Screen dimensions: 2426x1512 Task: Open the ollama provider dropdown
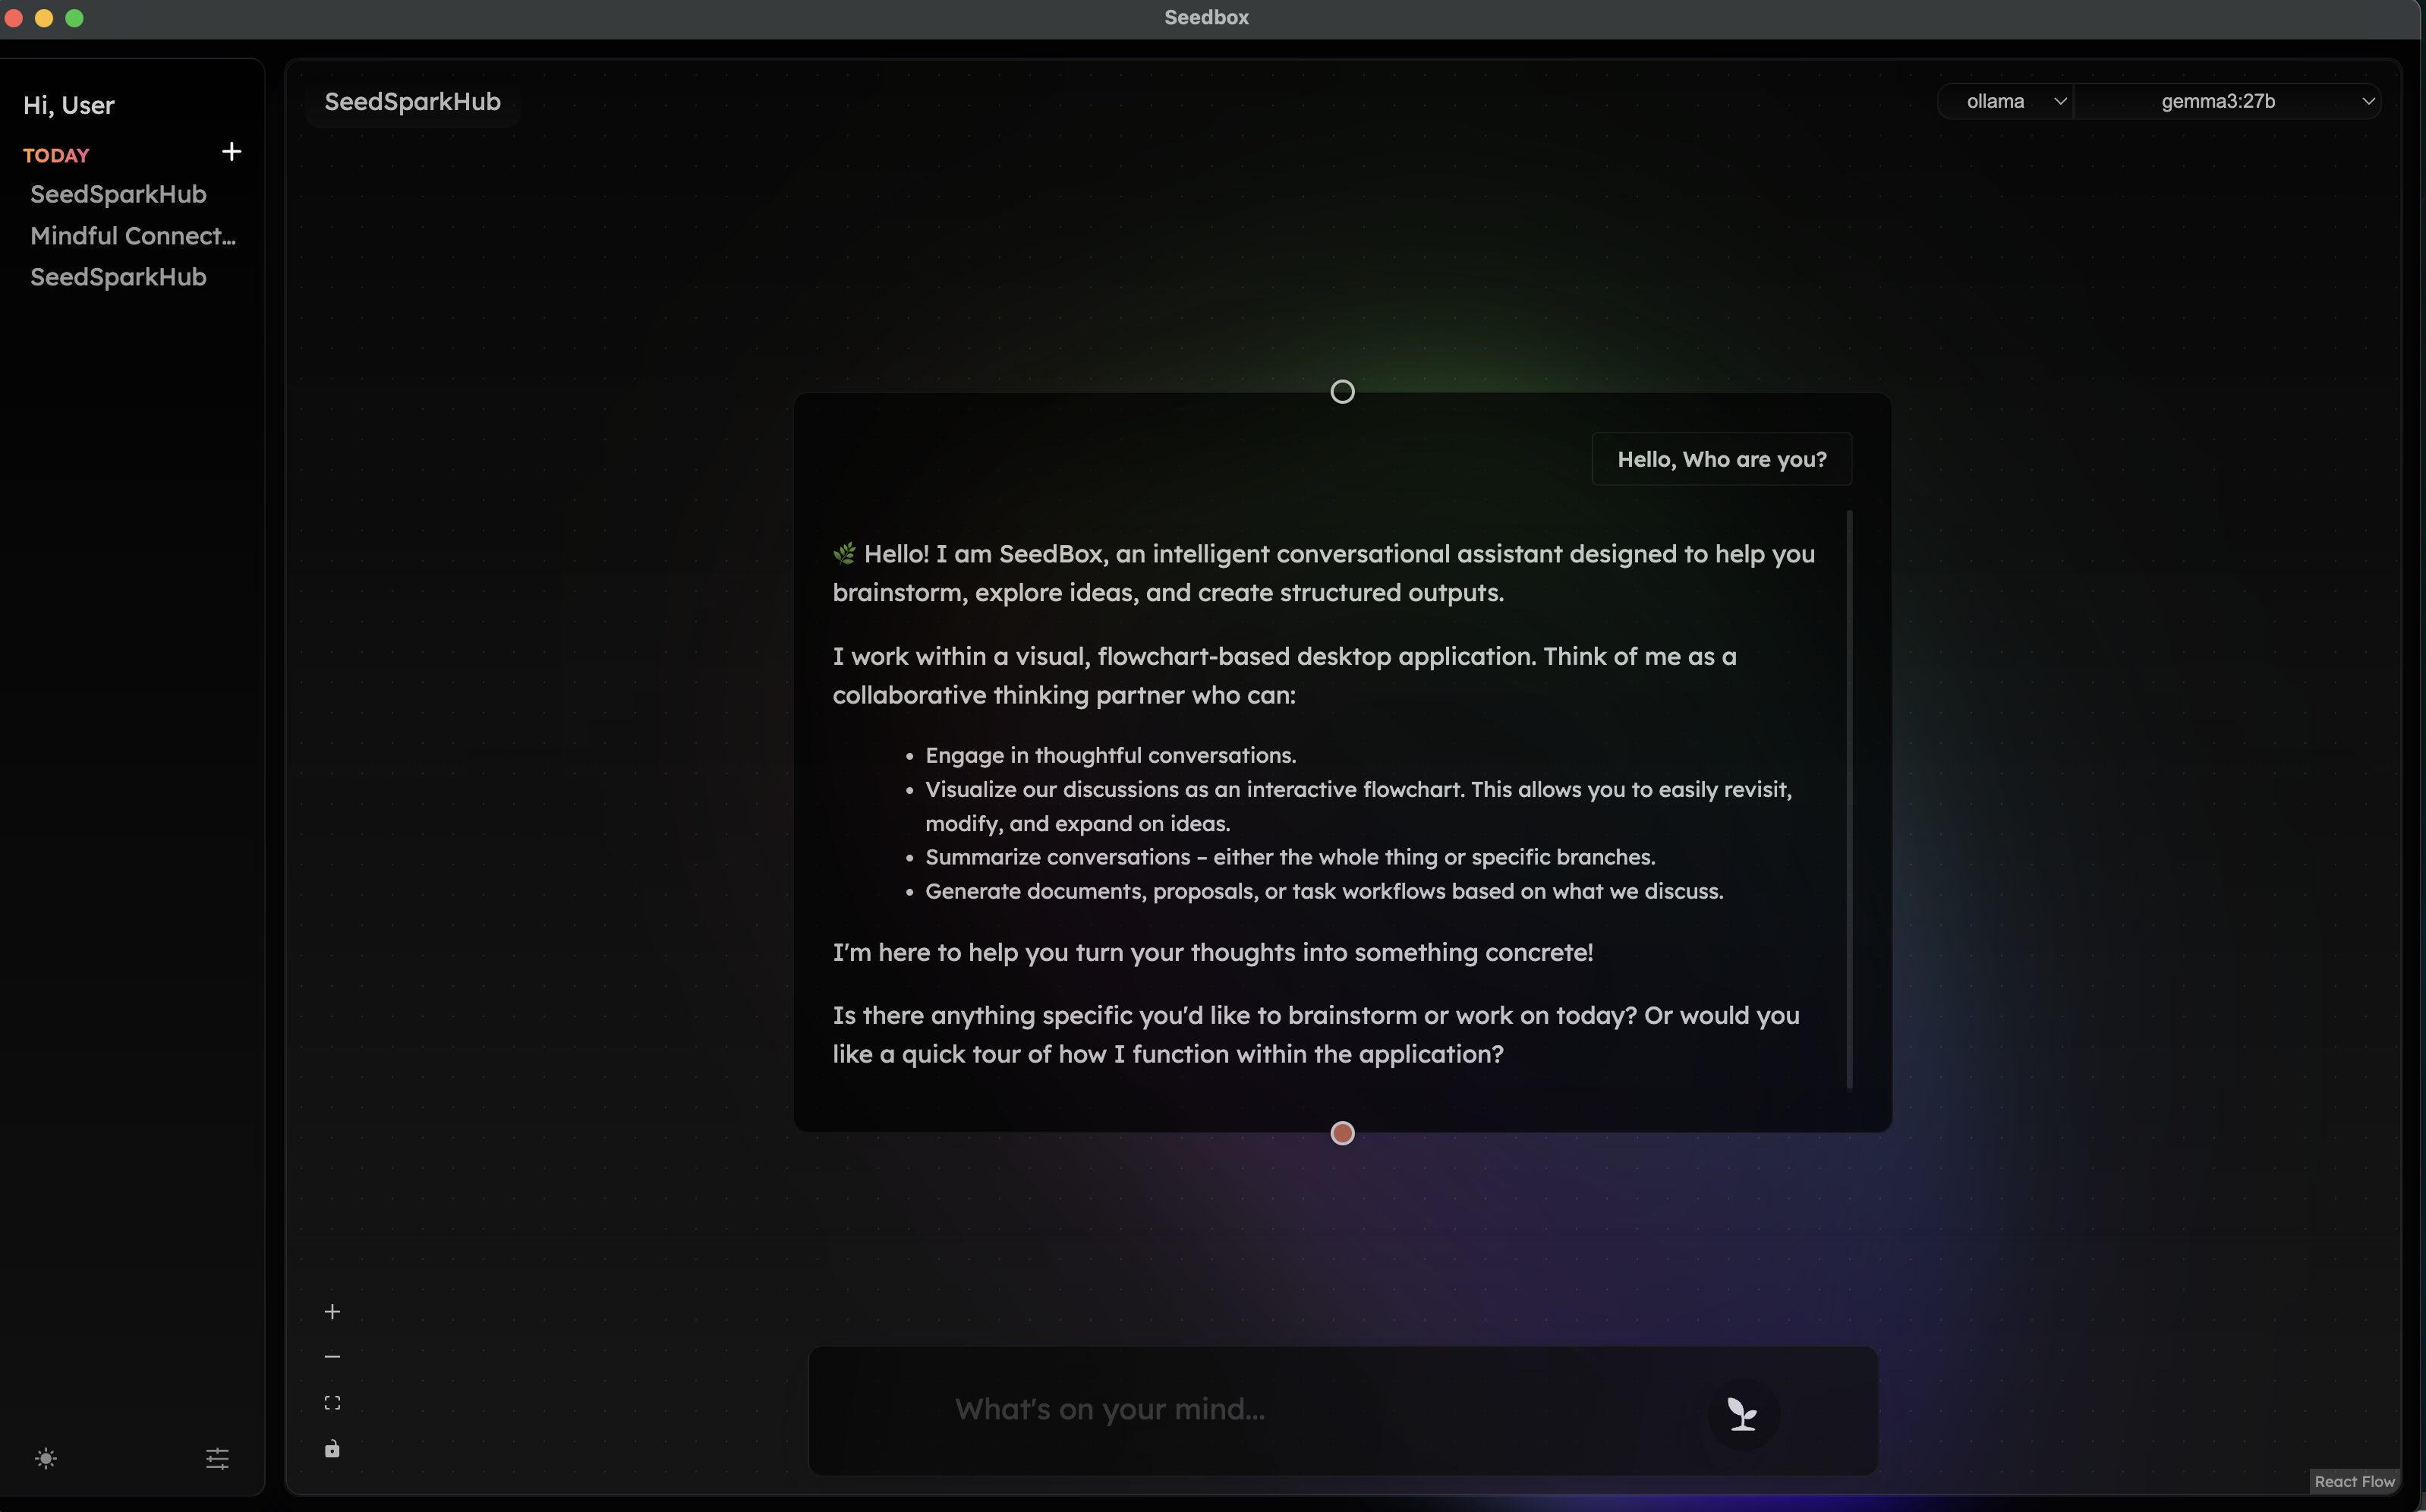(2005, 101)
